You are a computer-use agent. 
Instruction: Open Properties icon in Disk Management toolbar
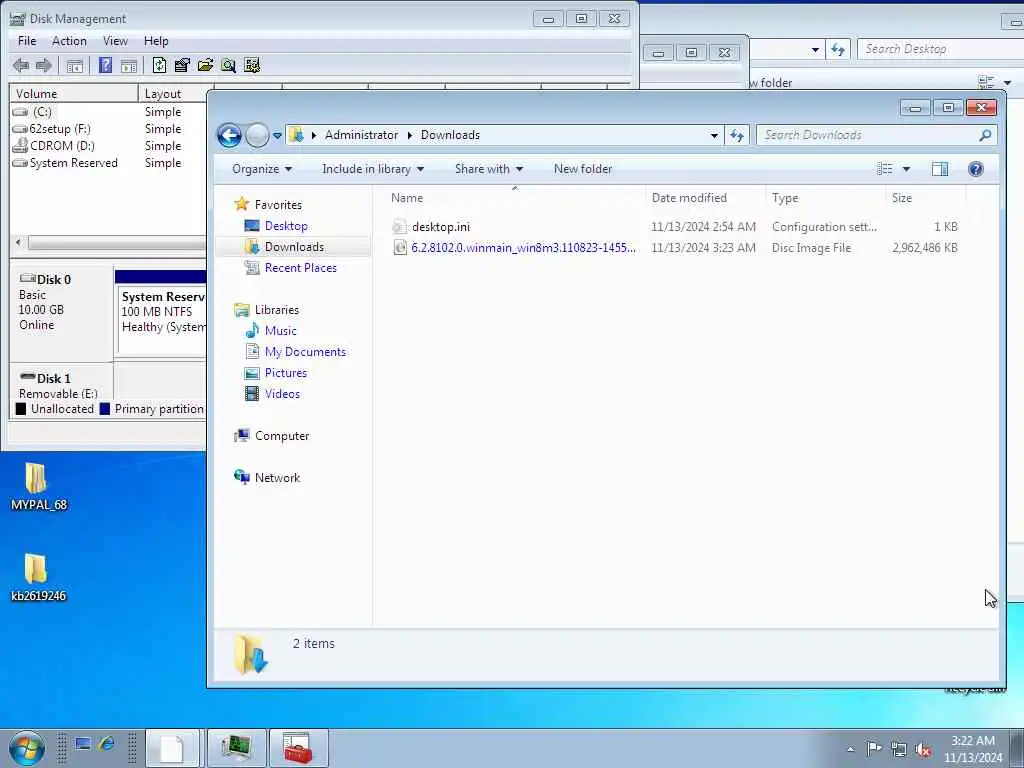182,65
